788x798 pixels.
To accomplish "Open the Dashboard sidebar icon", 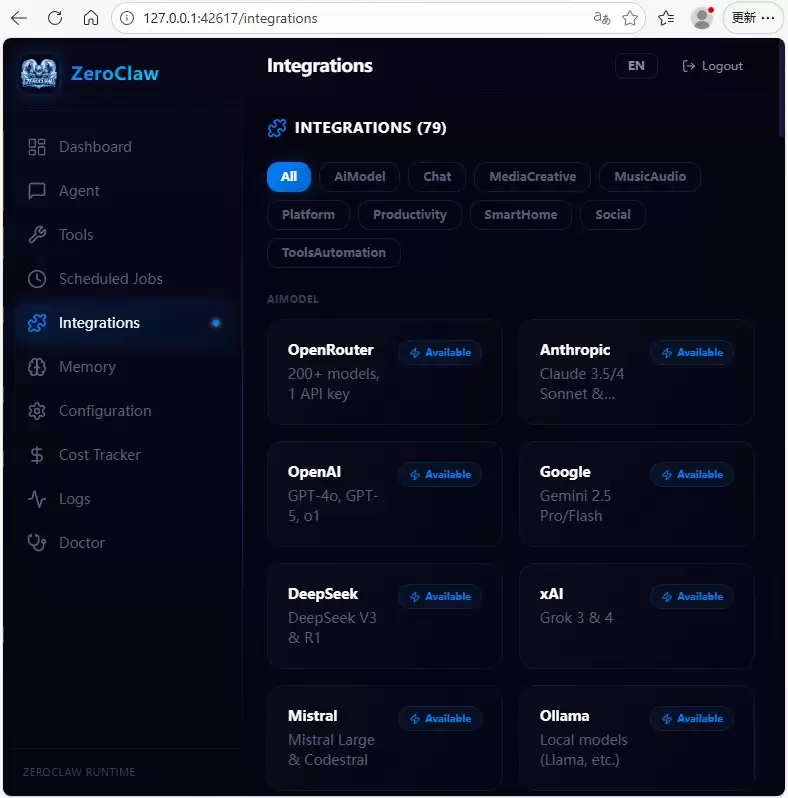I will 37,147.
